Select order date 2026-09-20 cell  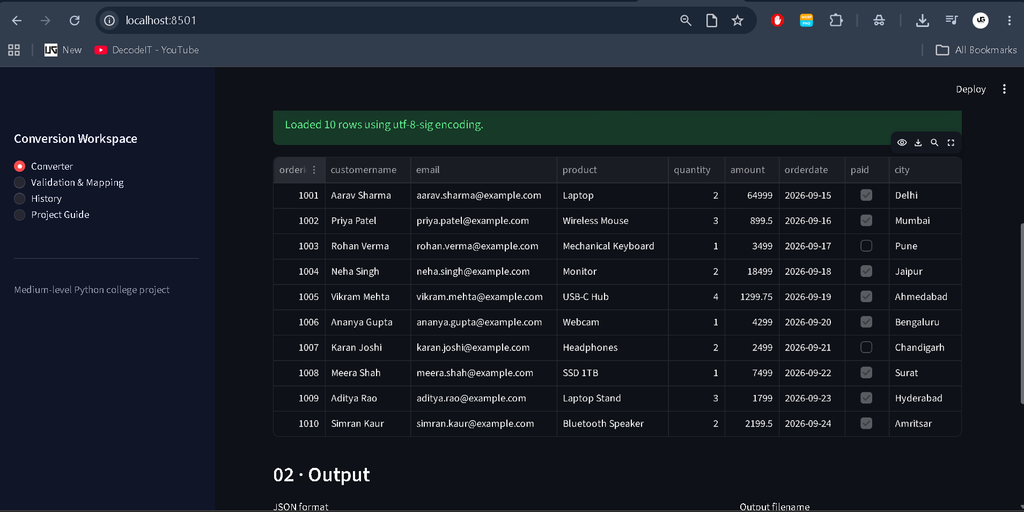[812, 322]
